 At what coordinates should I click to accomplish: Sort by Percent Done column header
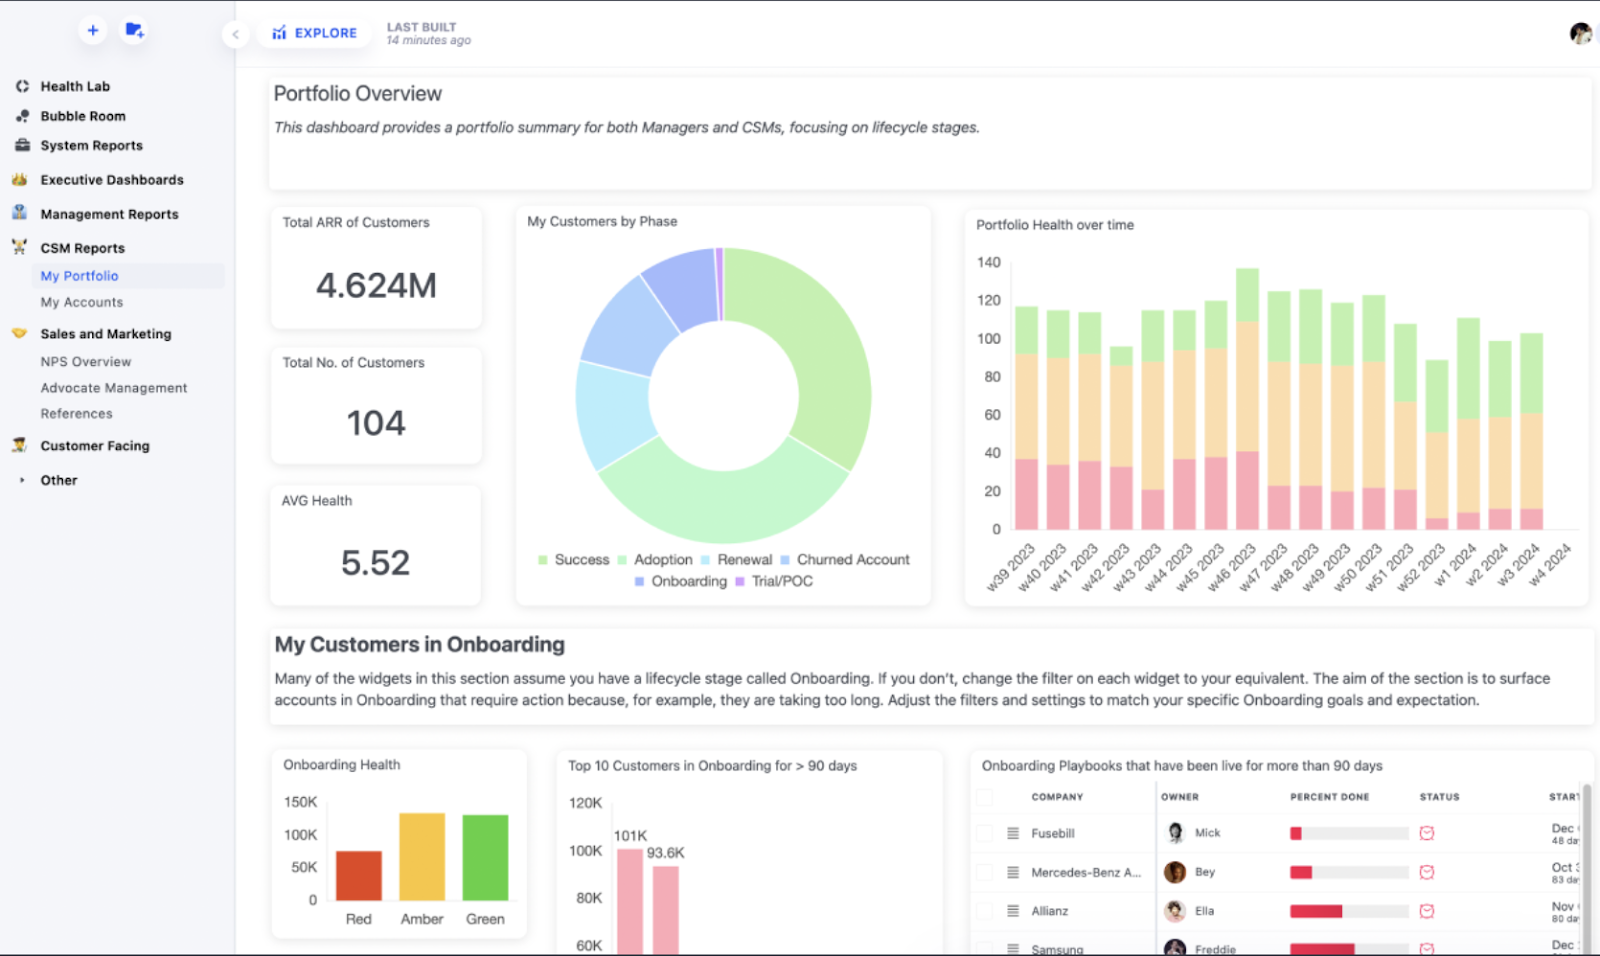pyautogui.click(x=1329, y=797)
